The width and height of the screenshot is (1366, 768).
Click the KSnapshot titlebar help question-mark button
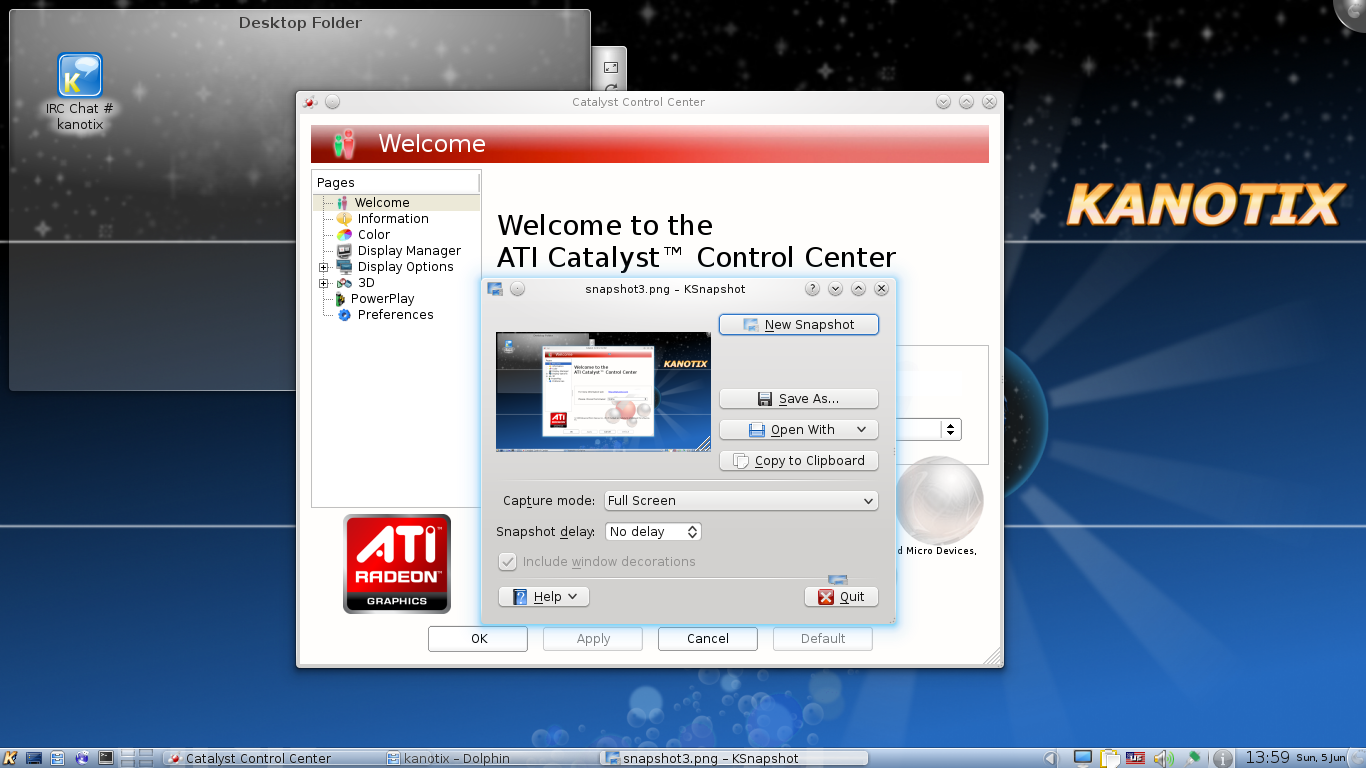pos(812,289)
